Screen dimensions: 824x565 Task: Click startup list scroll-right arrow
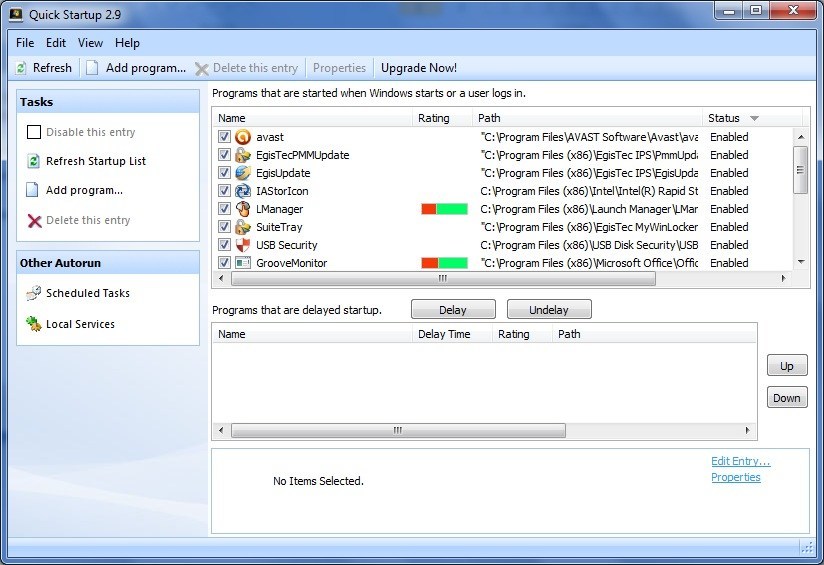coord(784,279)
